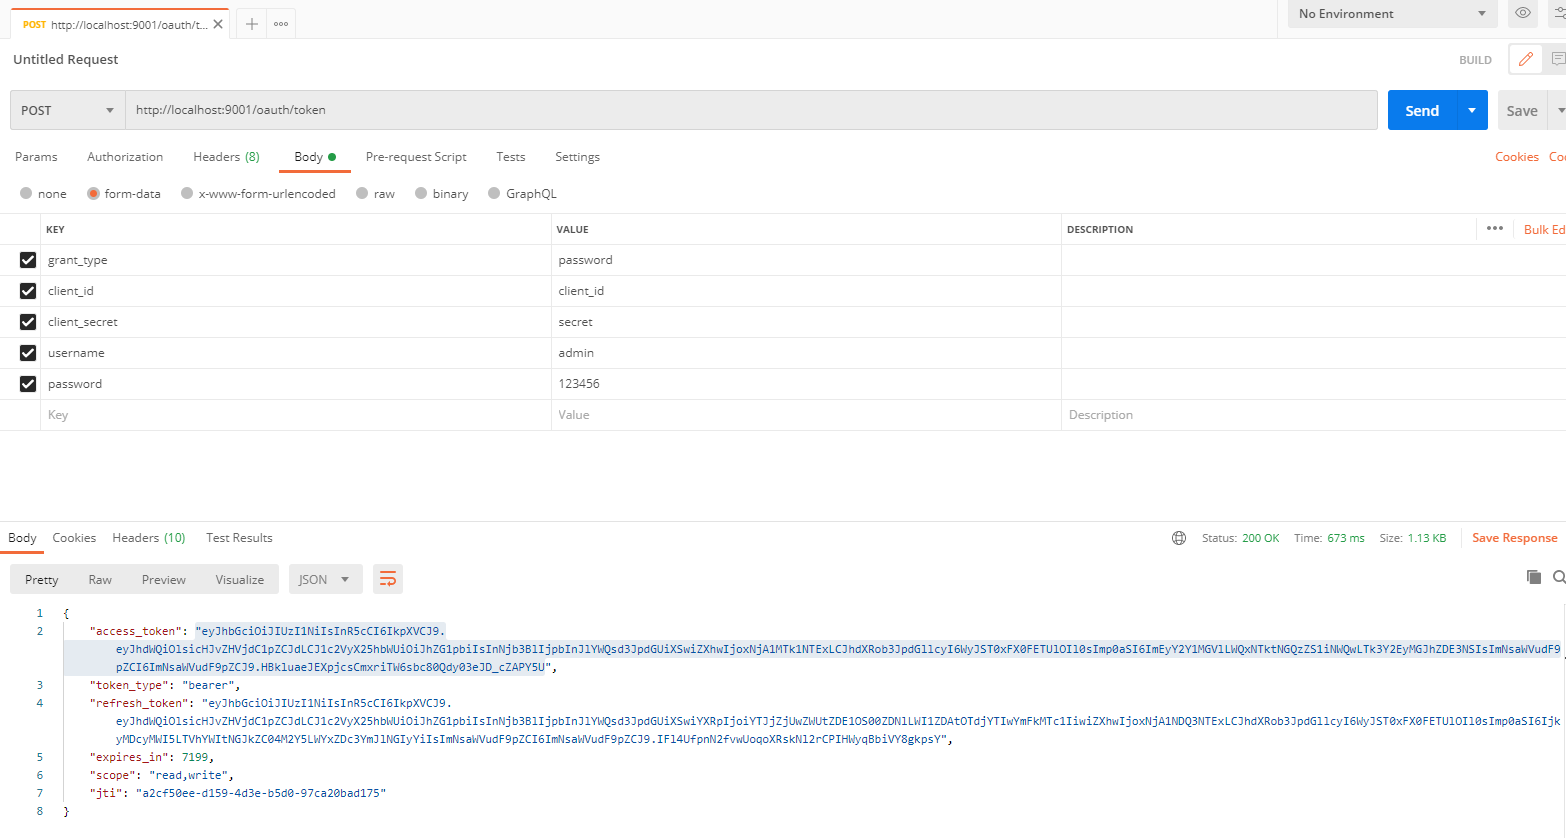
Task: Click the value cell containing password
Action: click(x=806, y=260)
